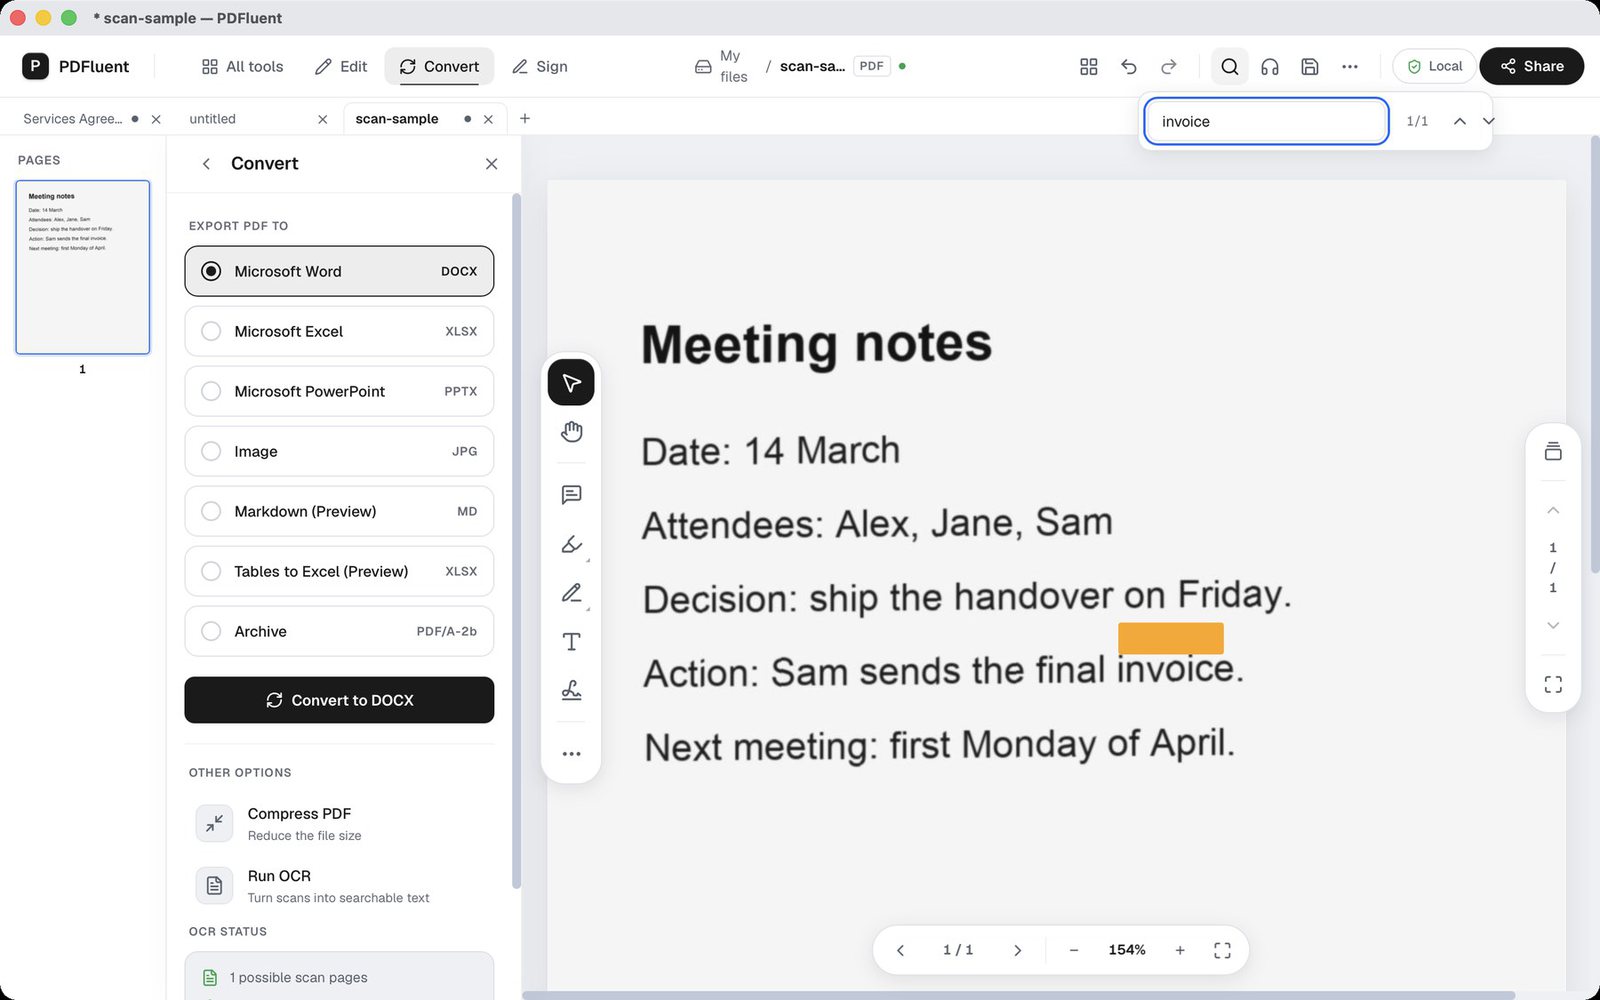Select page 1 thumbnail
This screenshot has width=1600, height=1000.
pyautogui.click(x=83, y=267)
